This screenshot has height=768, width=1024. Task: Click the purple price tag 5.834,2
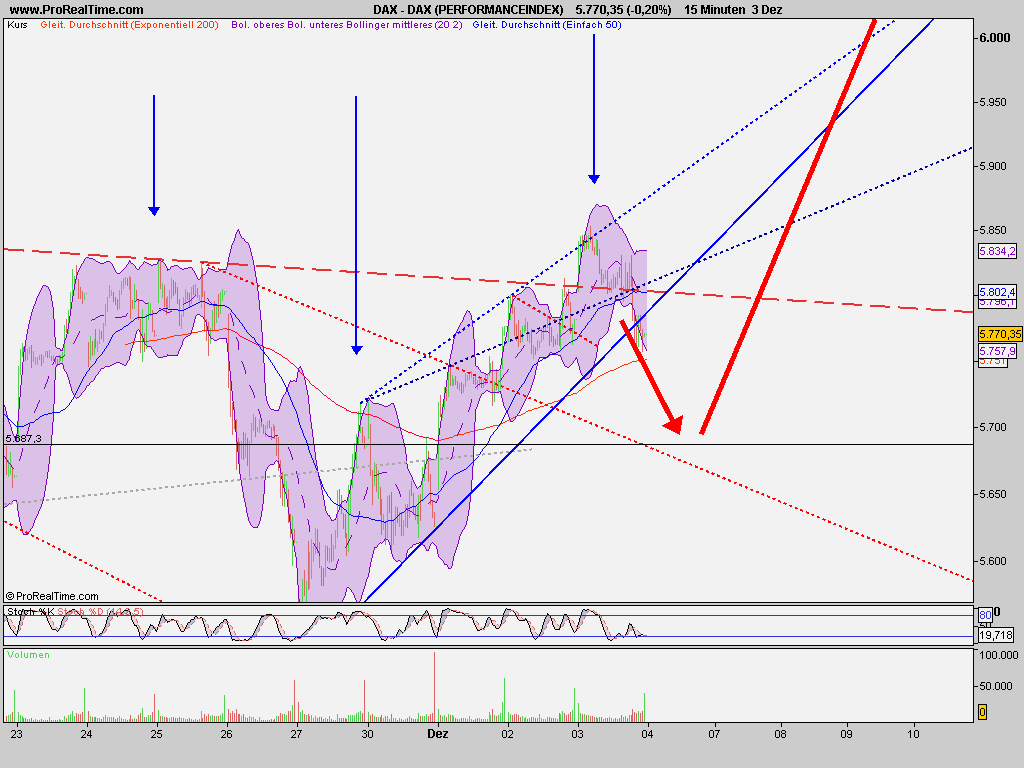coord(998,251)
